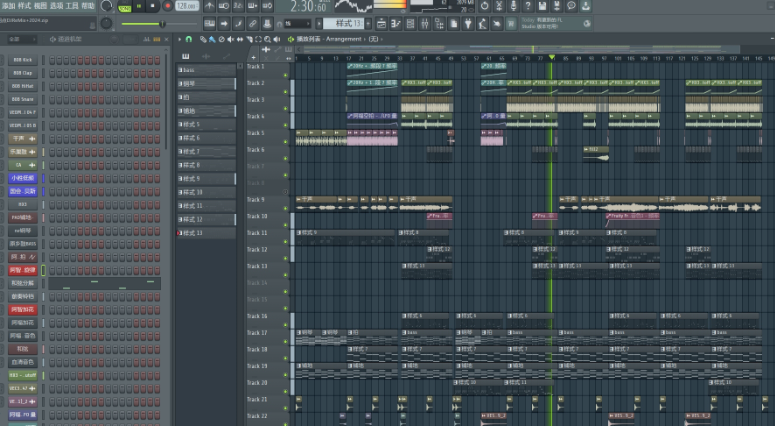Screen dimensions: 775x426
Task: Click the save project floppy icon
Action: click(x=542, y=6)
